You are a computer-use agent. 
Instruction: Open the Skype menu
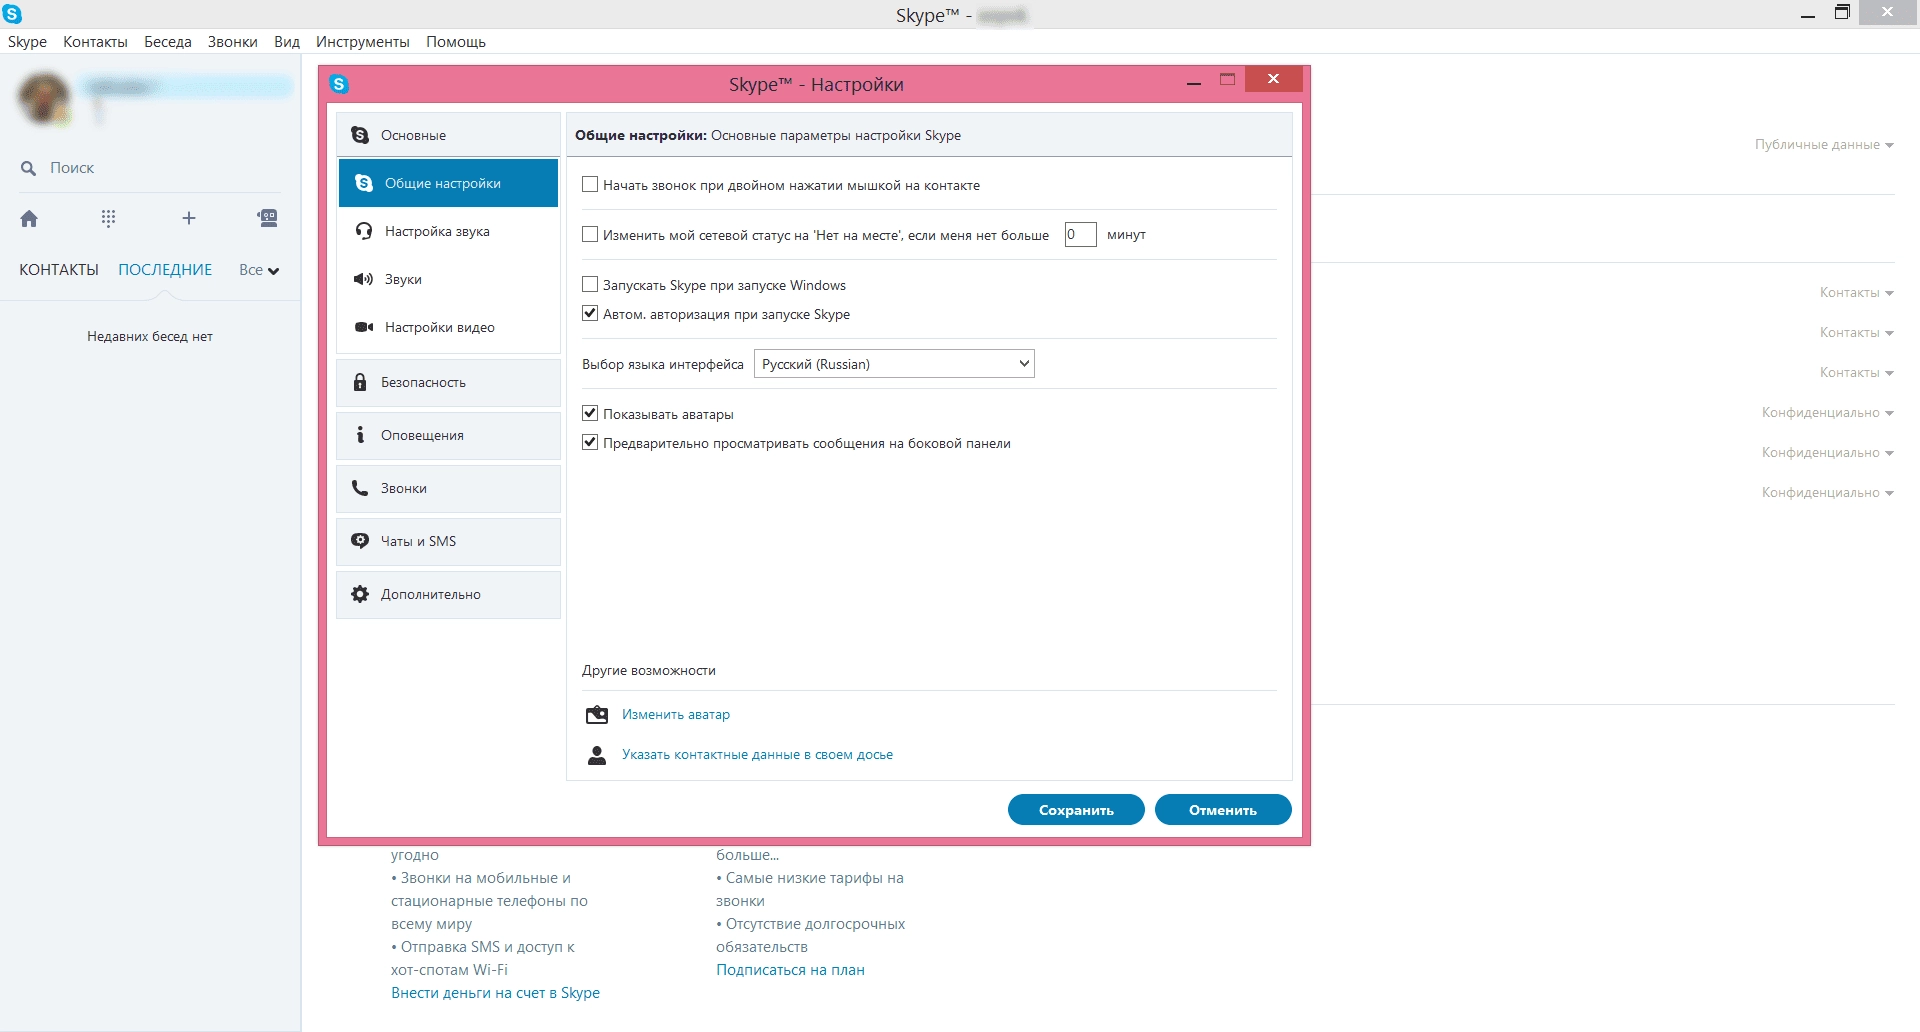[27, 42]
